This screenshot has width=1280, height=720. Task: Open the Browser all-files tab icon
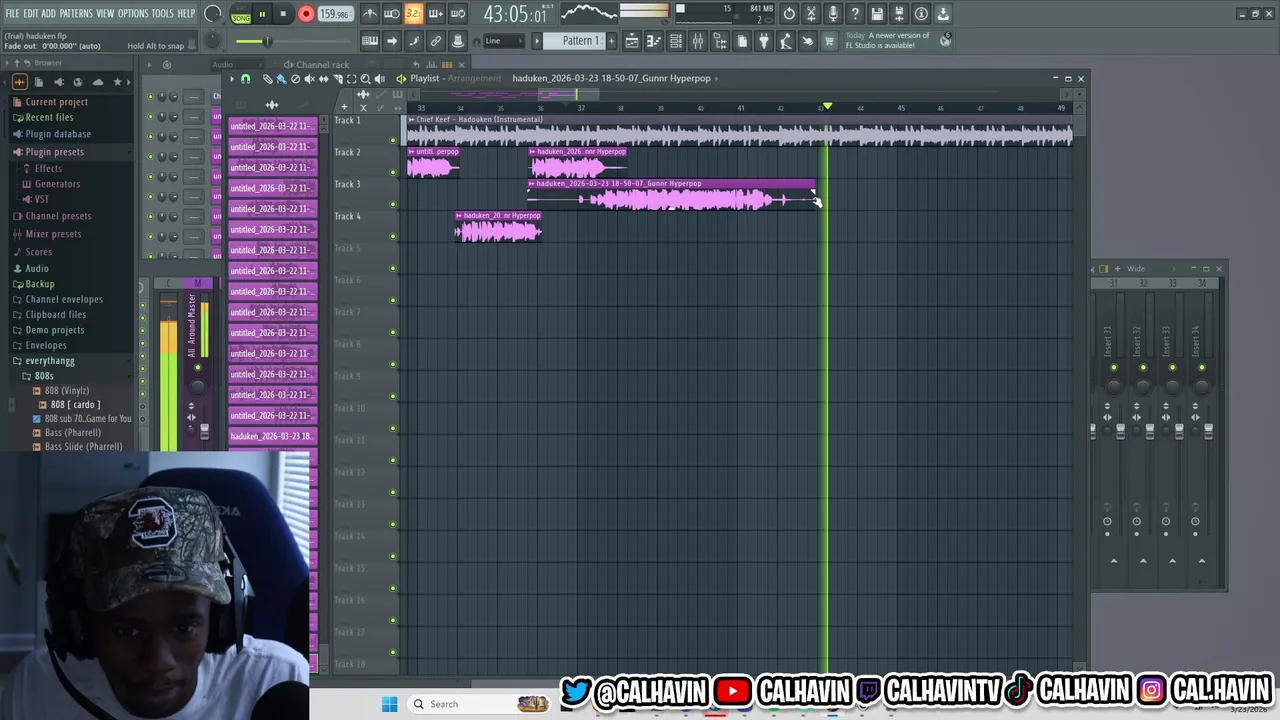(20, 82)
